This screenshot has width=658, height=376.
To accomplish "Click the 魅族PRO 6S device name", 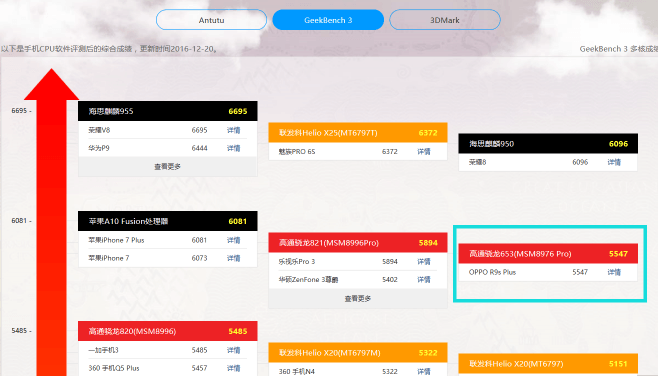I will [x=297, y=151].
